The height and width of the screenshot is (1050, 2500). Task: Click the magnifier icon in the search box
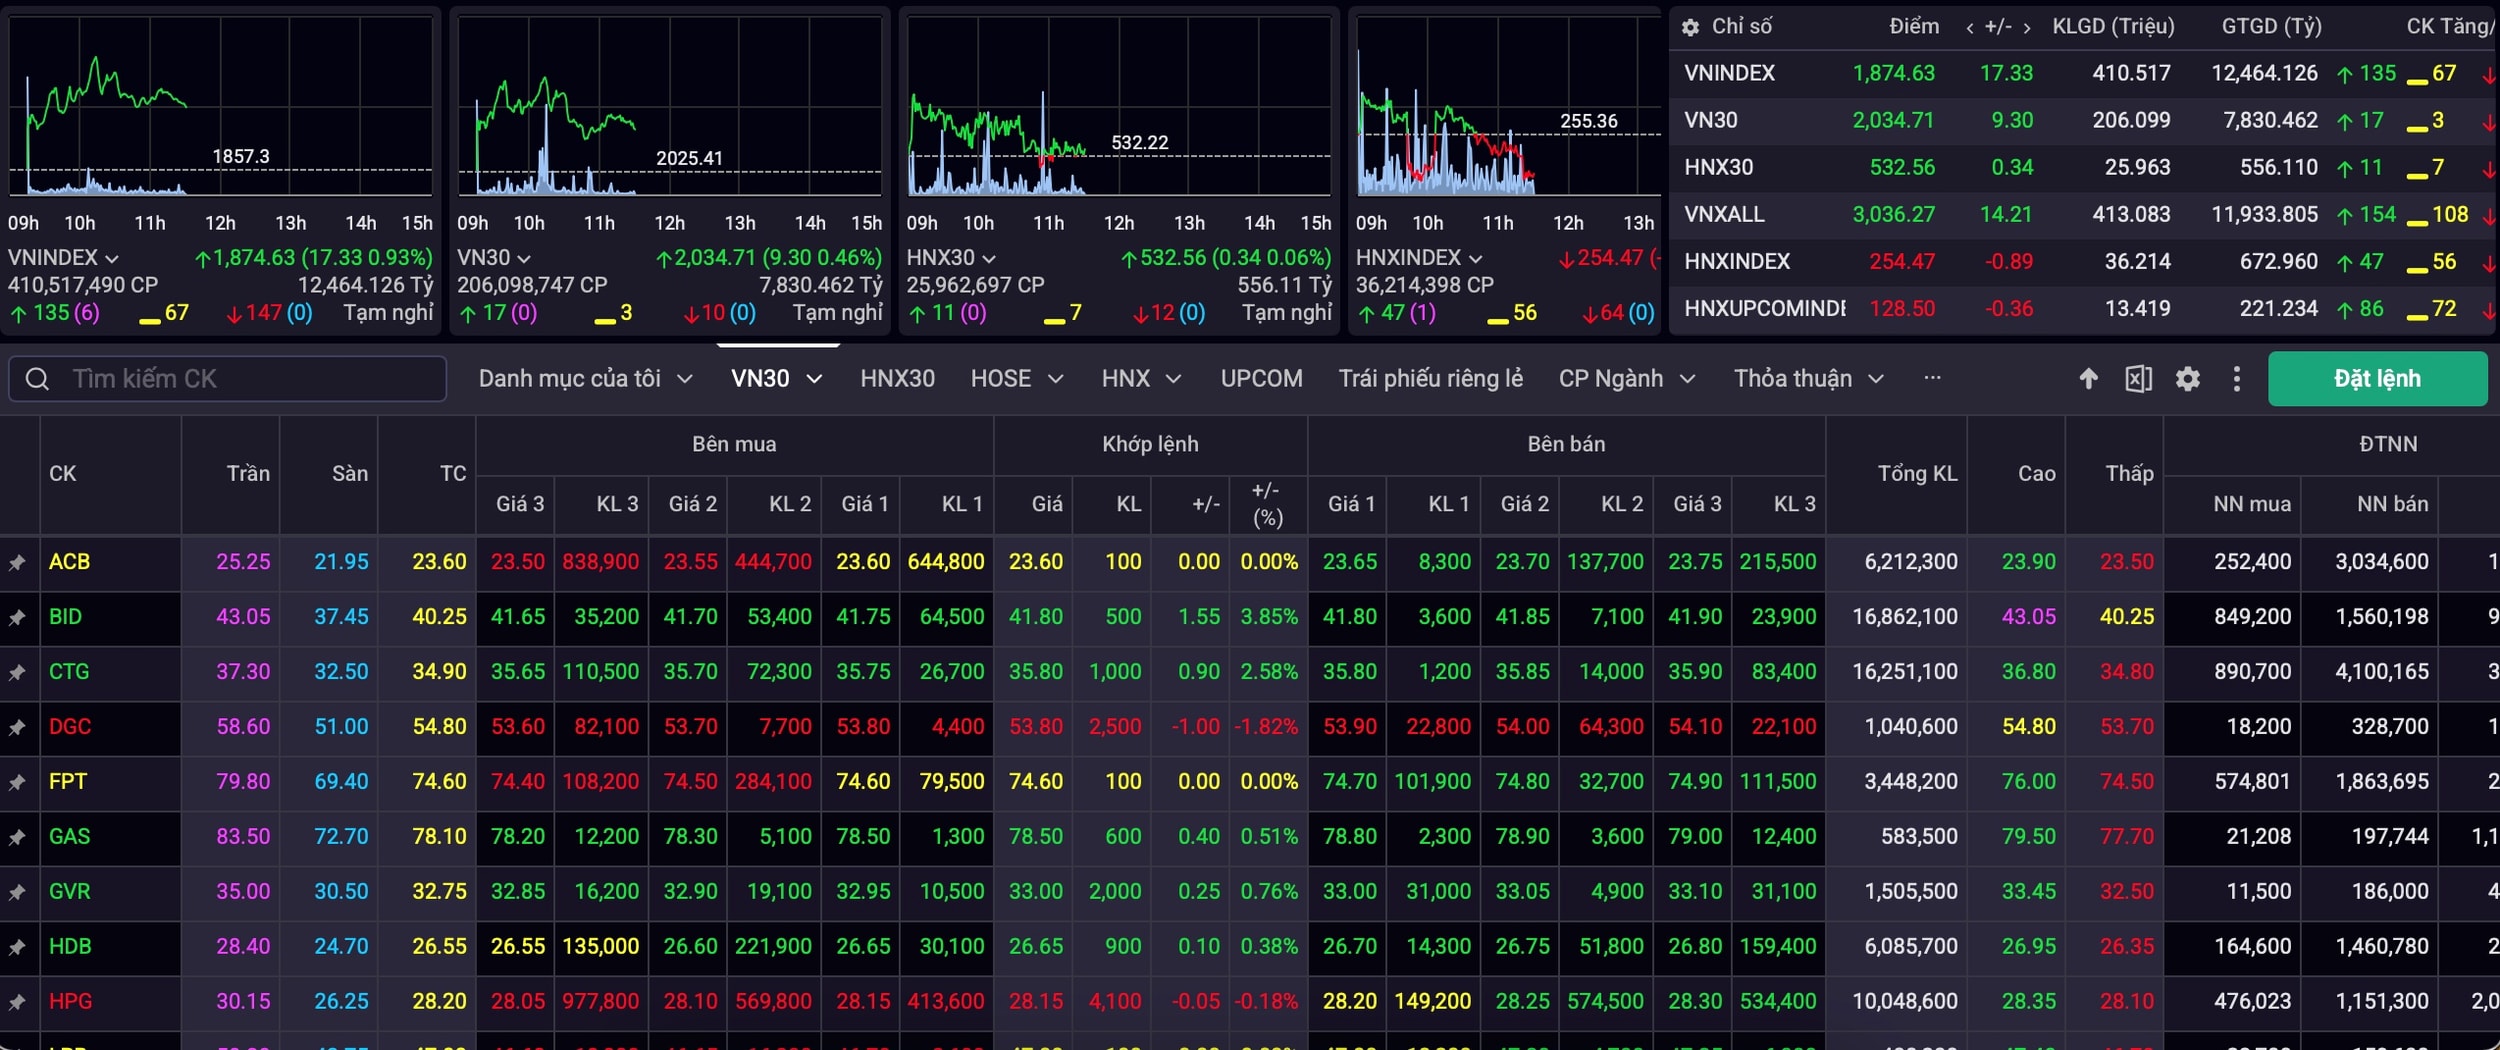[x=37, y=379]
